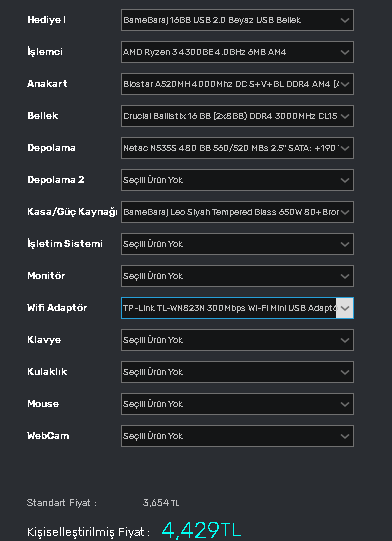Expand the Monitör dropdown
Screen dimensions: 392x541
(x=237, y=276)
